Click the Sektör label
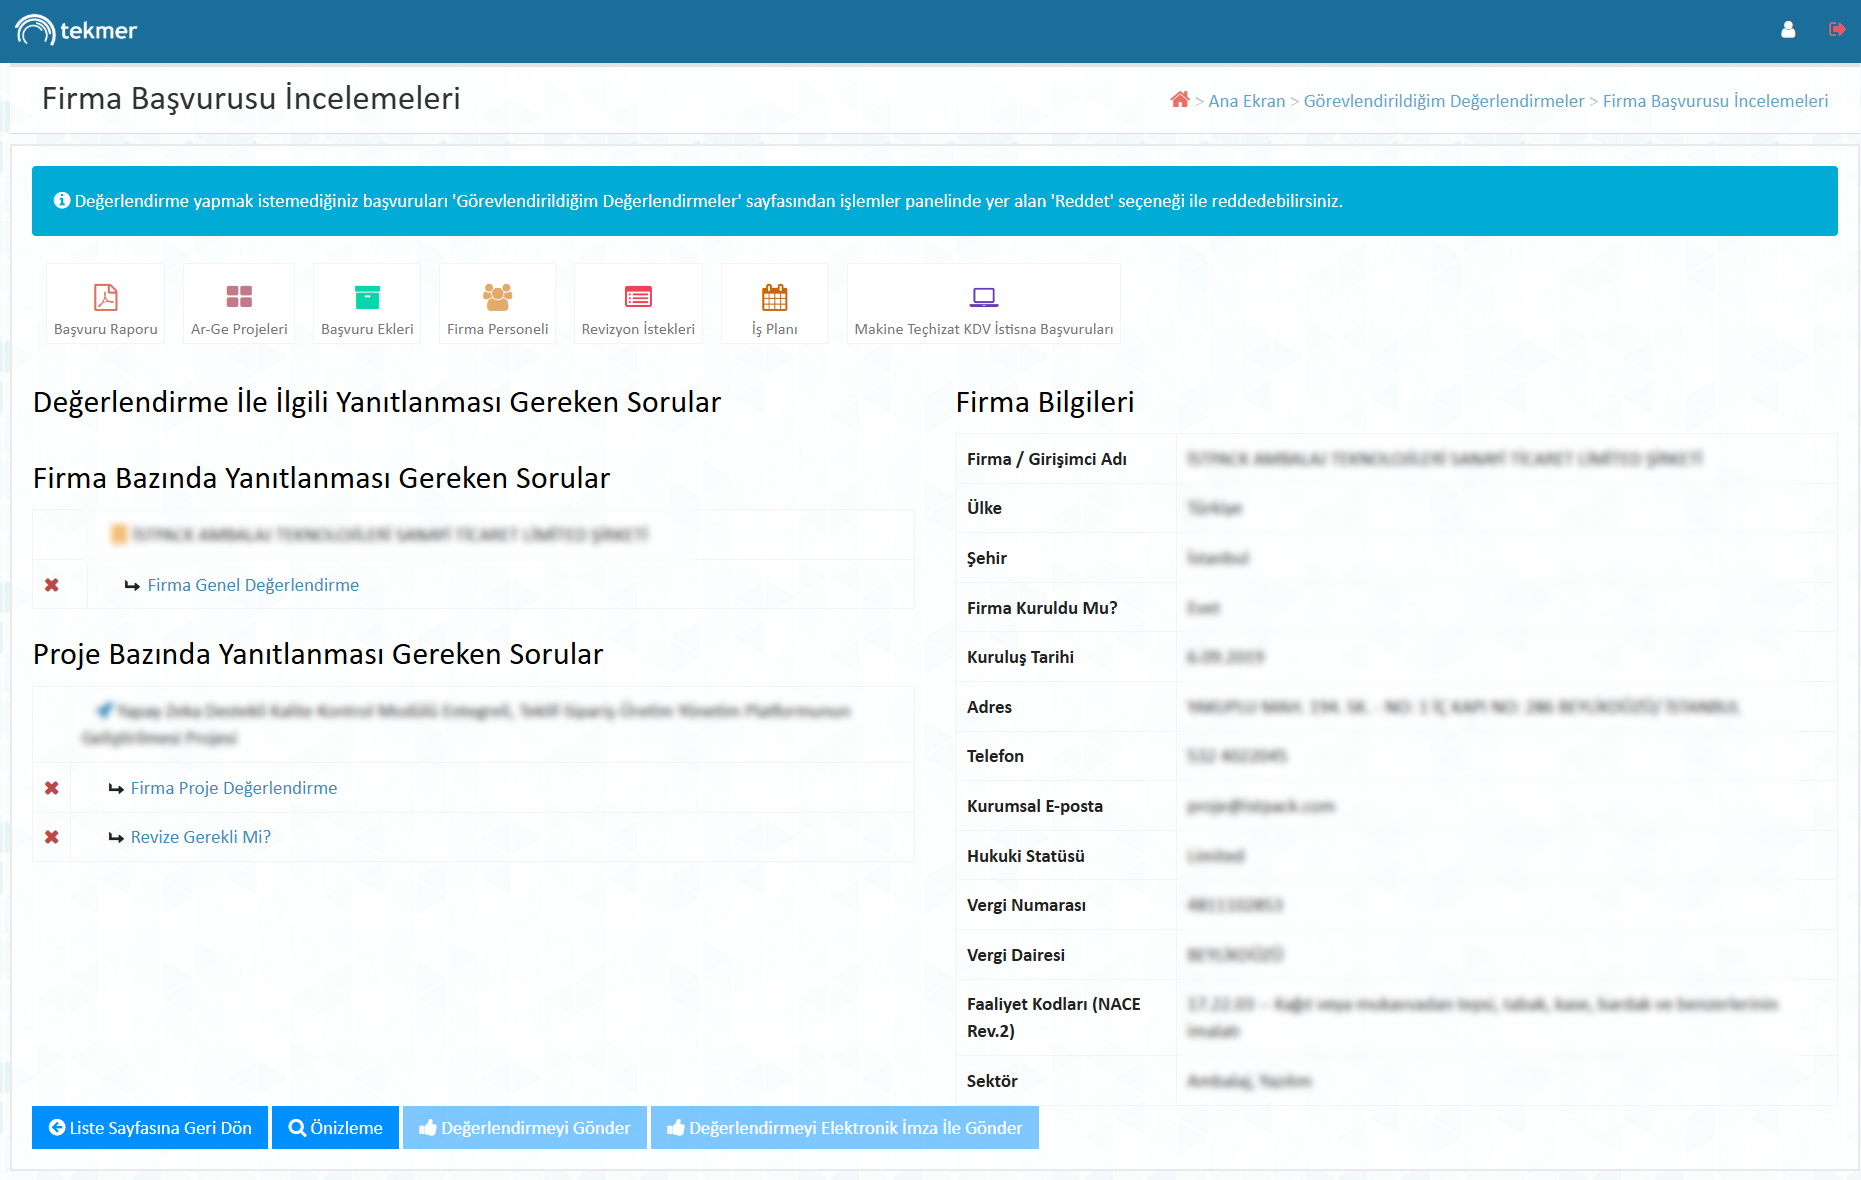Image resolution: width=1861 pixels, height=1180 pixels. 992,1081
